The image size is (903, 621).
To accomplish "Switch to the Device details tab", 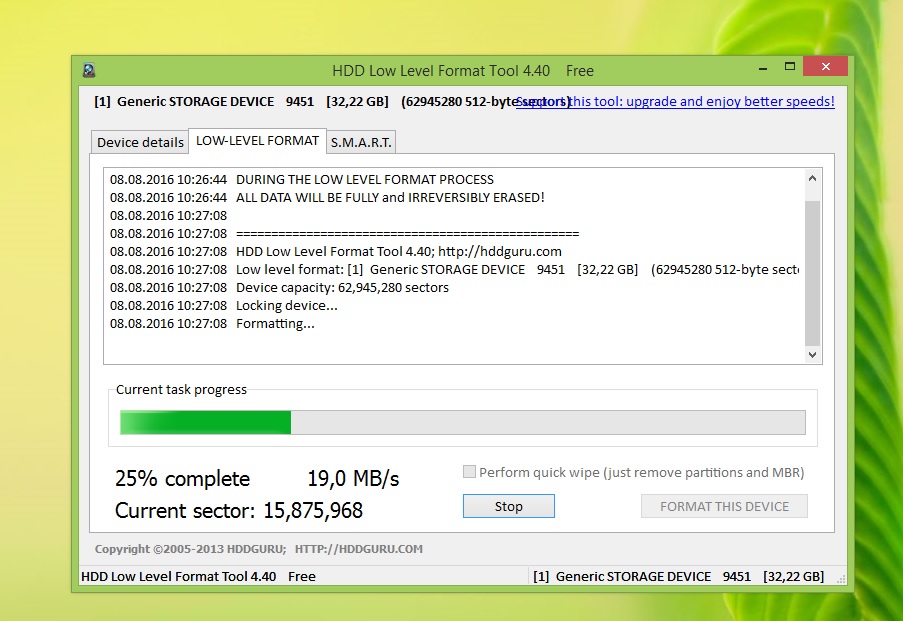I will pos(140,142).
